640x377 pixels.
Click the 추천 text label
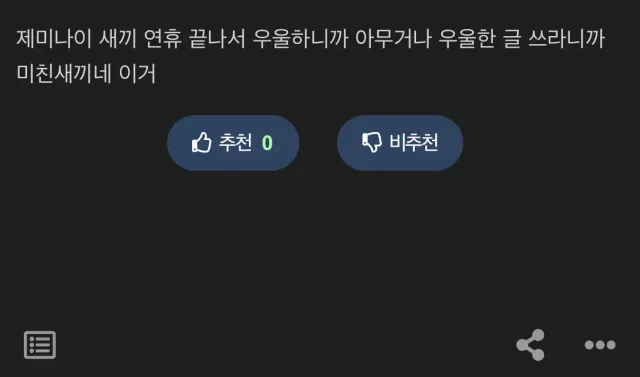click(236, 142)
